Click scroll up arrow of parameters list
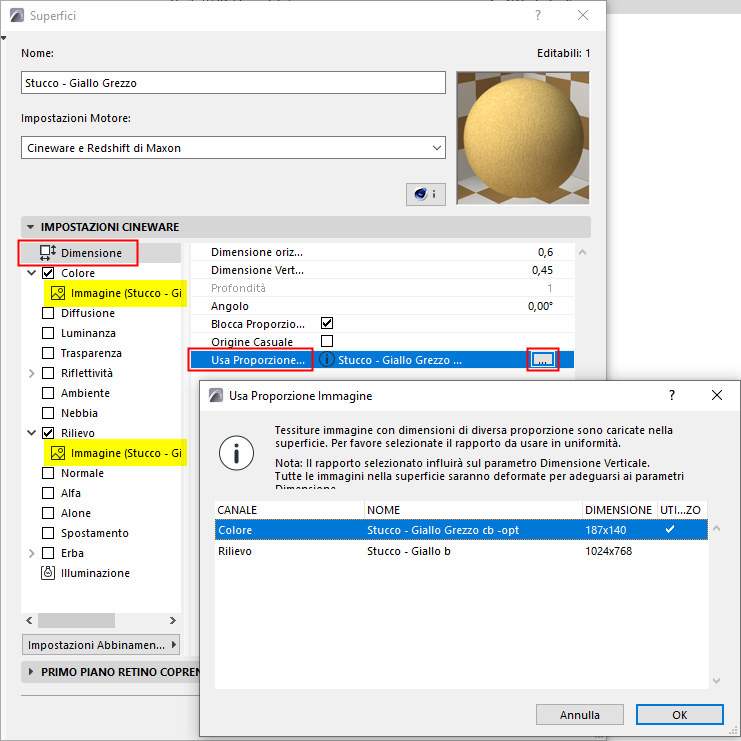The height and width of the screenshot is (741, 741). click(582, 252)
